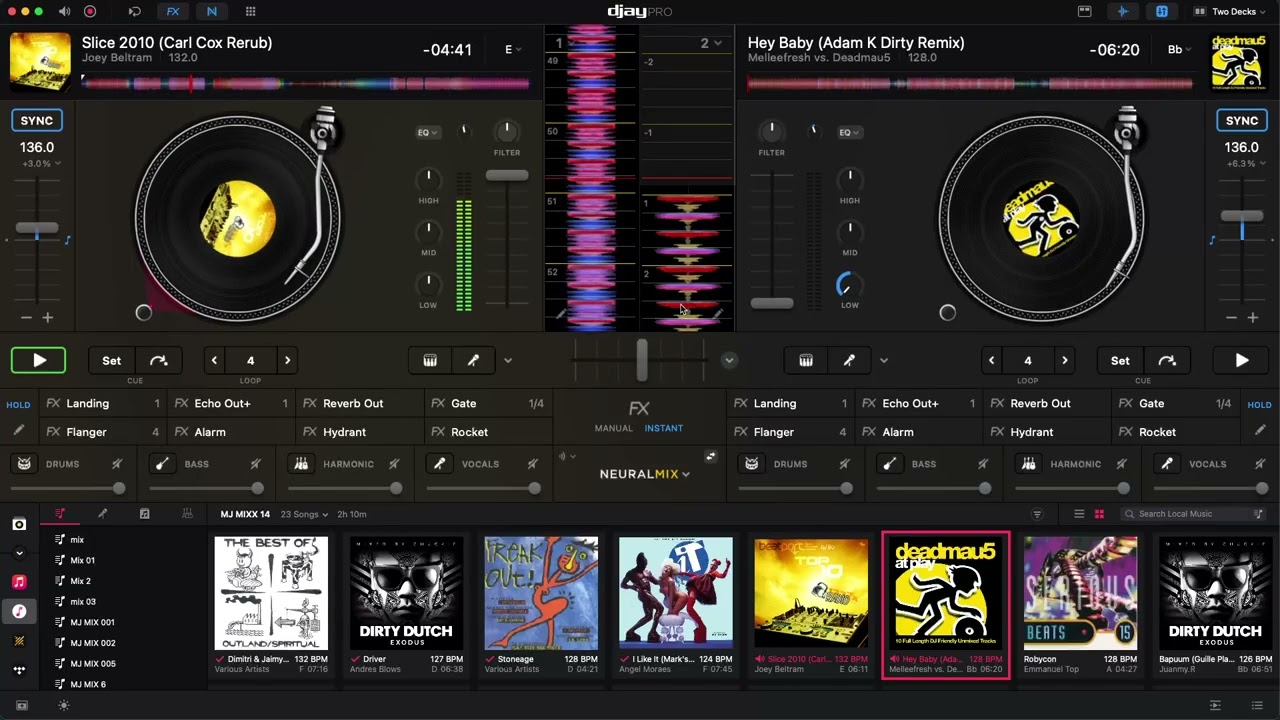1280x720 pixels.
Task: Play the left deck track
Action: [x=39, y=361]
